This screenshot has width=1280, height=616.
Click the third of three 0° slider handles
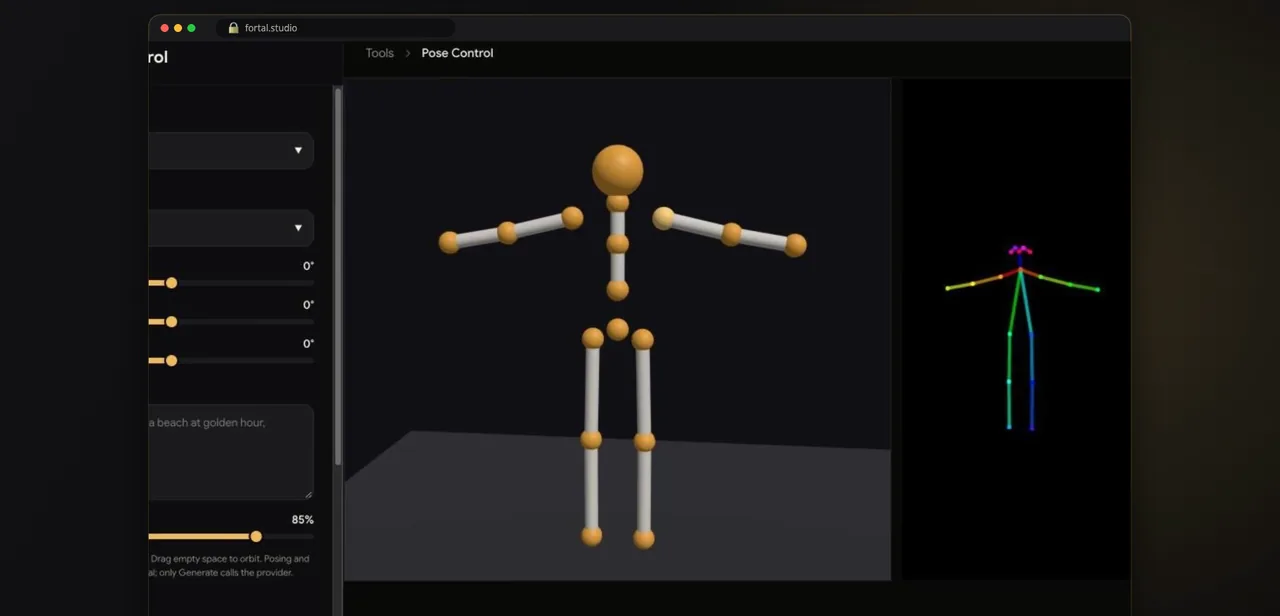click(171, 361)
